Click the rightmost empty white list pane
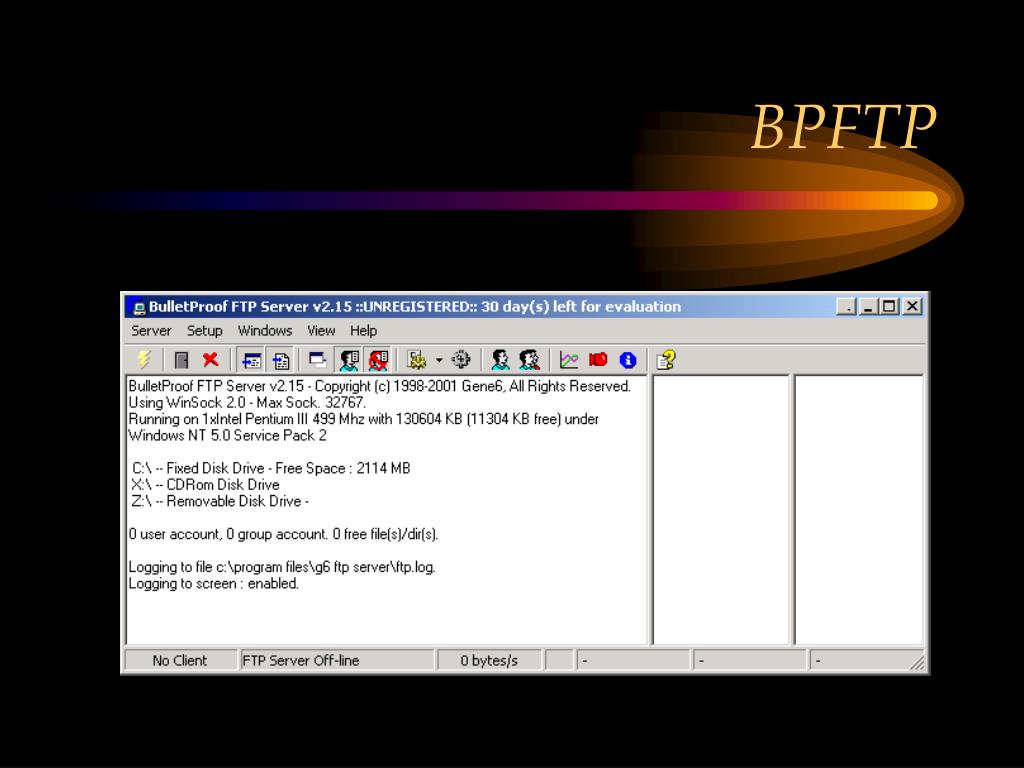 point(859,509)
